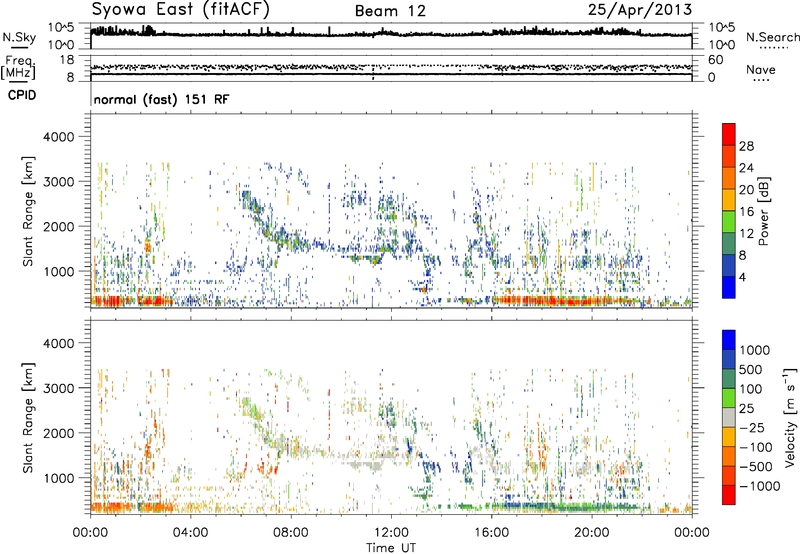Click the N.Search legend label
The height and width of the screenshot is (554, 800).
pyautogui.click(x=773, y=37)
